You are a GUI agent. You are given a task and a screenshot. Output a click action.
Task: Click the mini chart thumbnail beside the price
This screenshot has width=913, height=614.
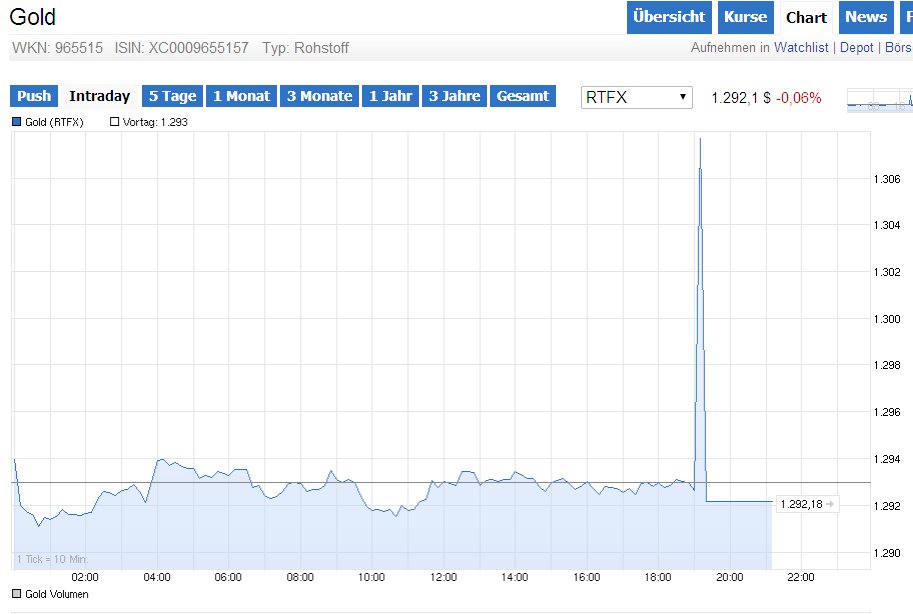coord(880,100)
